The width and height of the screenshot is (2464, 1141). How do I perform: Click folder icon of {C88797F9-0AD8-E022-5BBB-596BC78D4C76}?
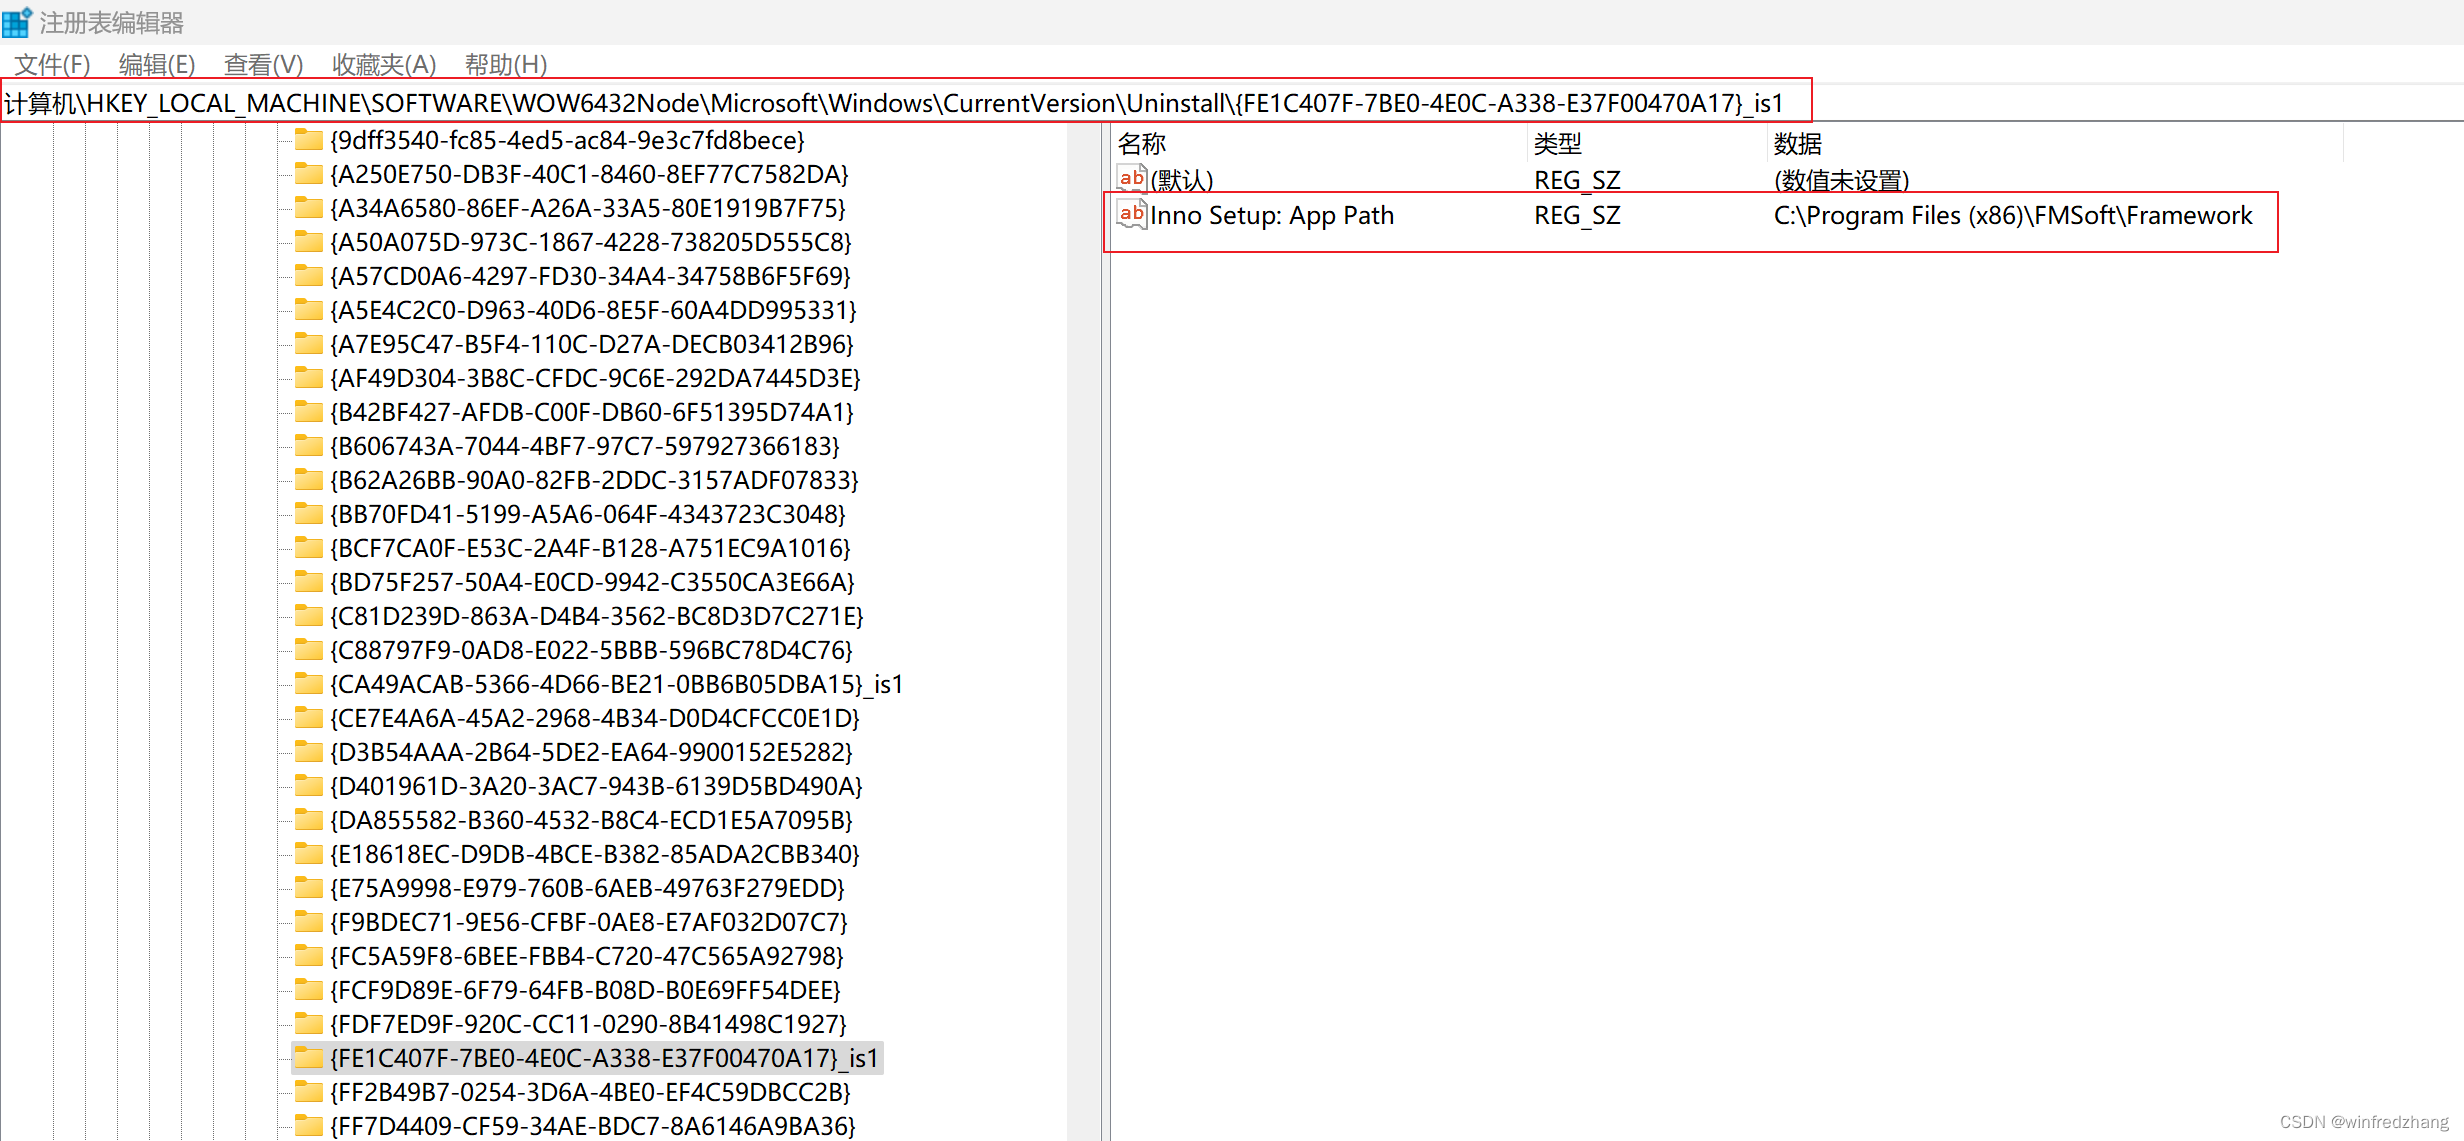(x=309, y=649)
